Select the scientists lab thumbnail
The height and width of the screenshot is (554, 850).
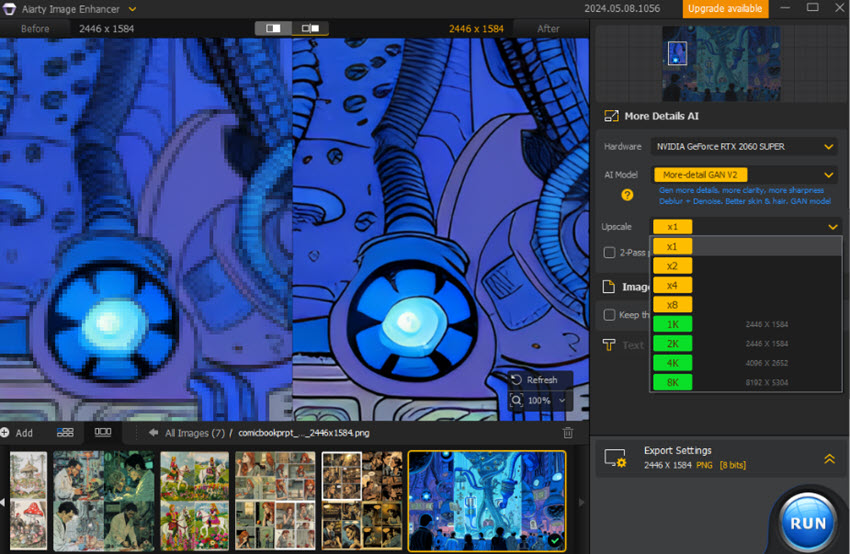(x=103, y=500)
